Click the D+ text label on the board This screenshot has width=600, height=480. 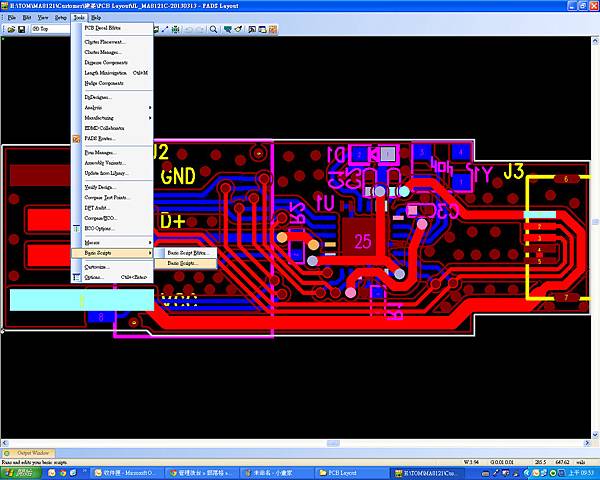[173, 221]
